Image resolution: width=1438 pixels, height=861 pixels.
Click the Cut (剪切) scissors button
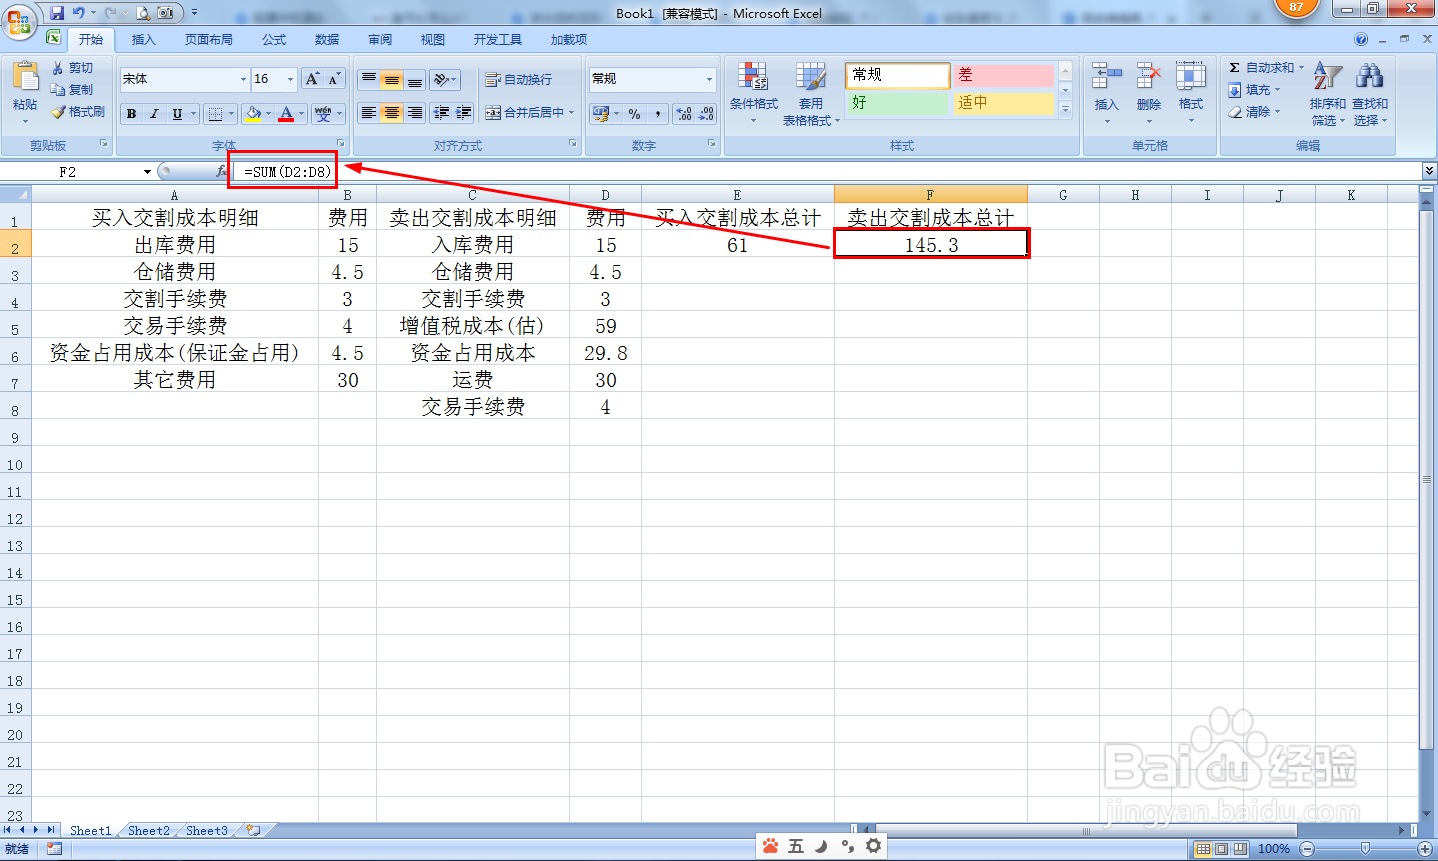72,68
